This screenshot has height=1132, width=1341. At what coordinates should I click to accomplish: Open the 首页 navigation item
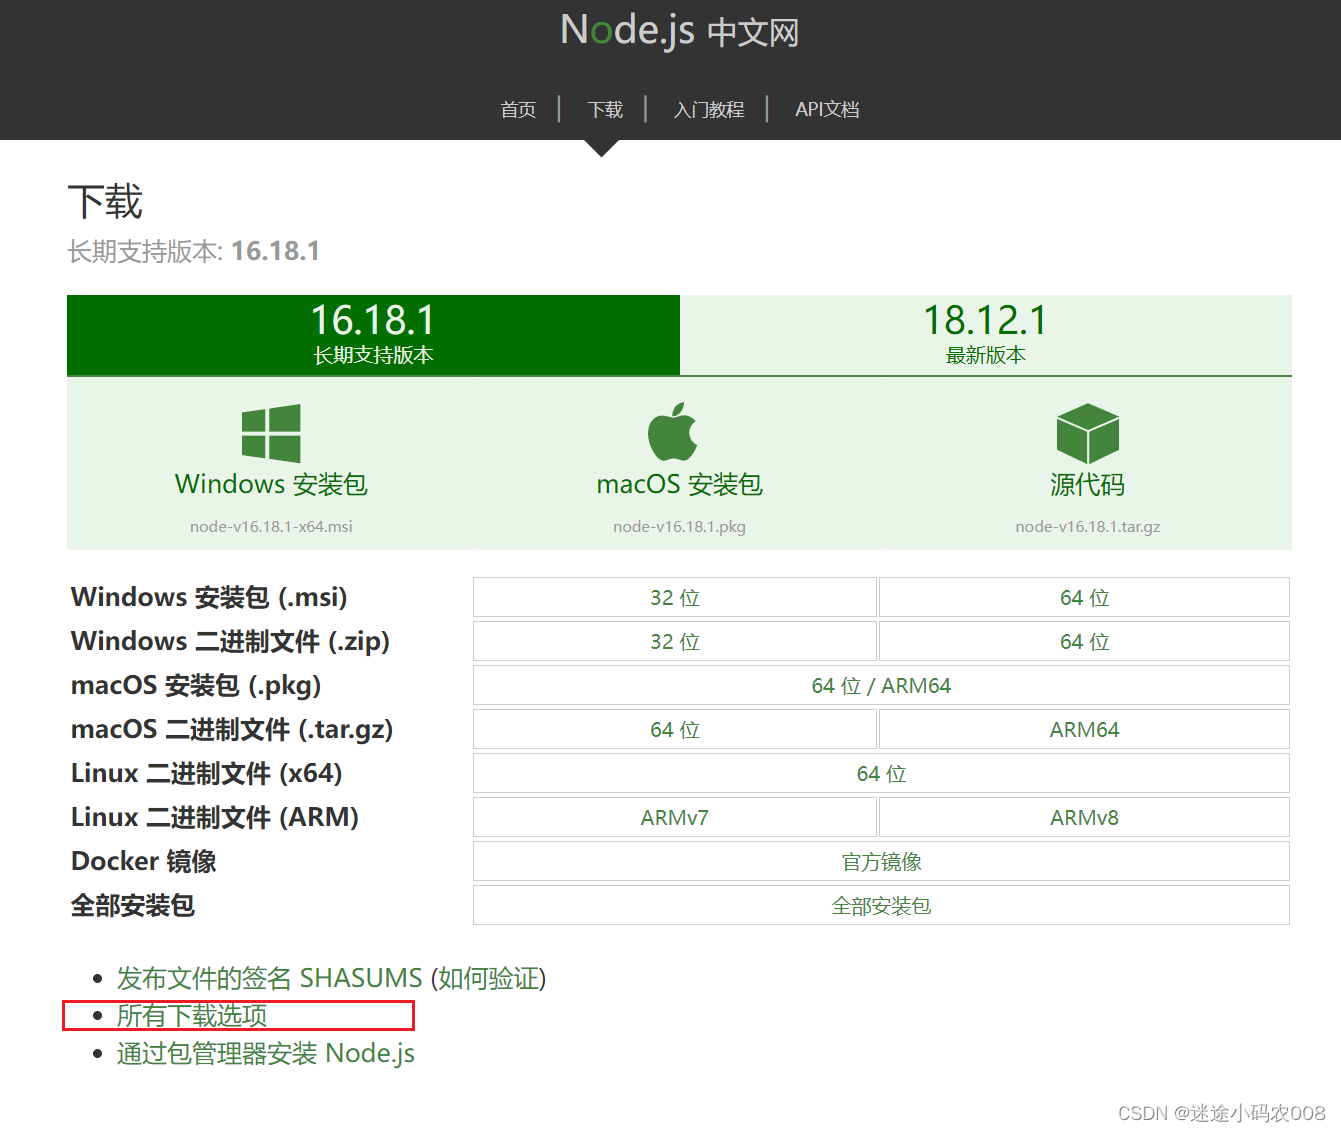[x=518, y=109]
